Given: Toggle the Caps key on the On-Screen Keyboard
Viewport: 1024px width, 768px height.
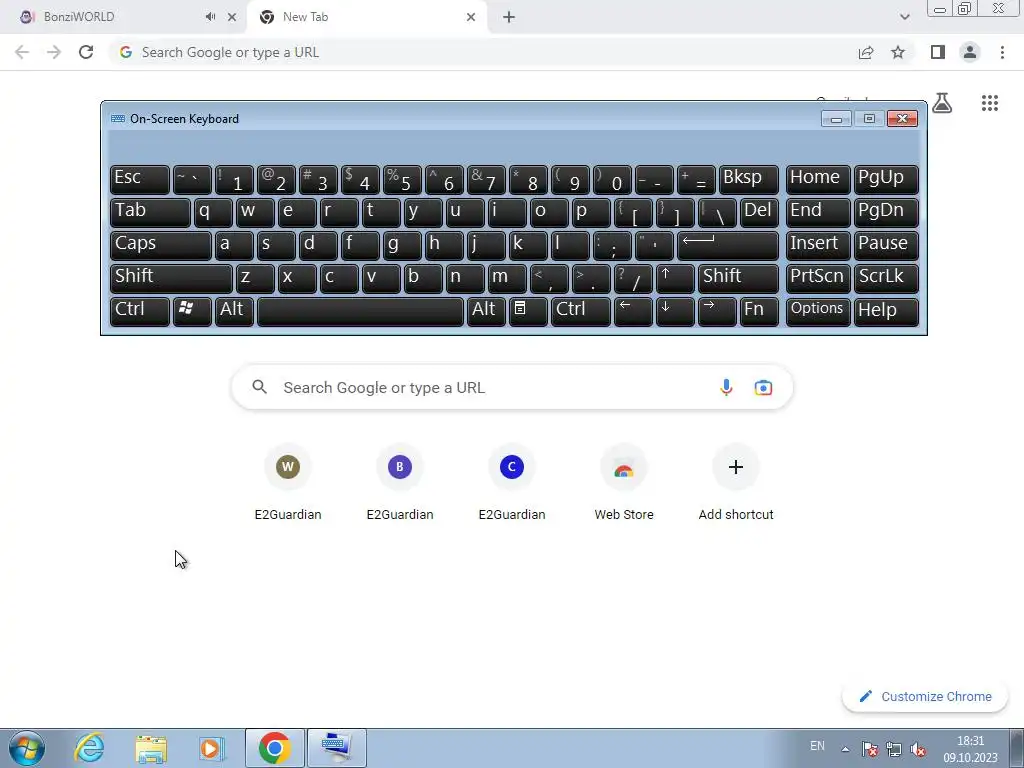Looking at the screenshot, I should pyautogui.click(x=161, y=245).
